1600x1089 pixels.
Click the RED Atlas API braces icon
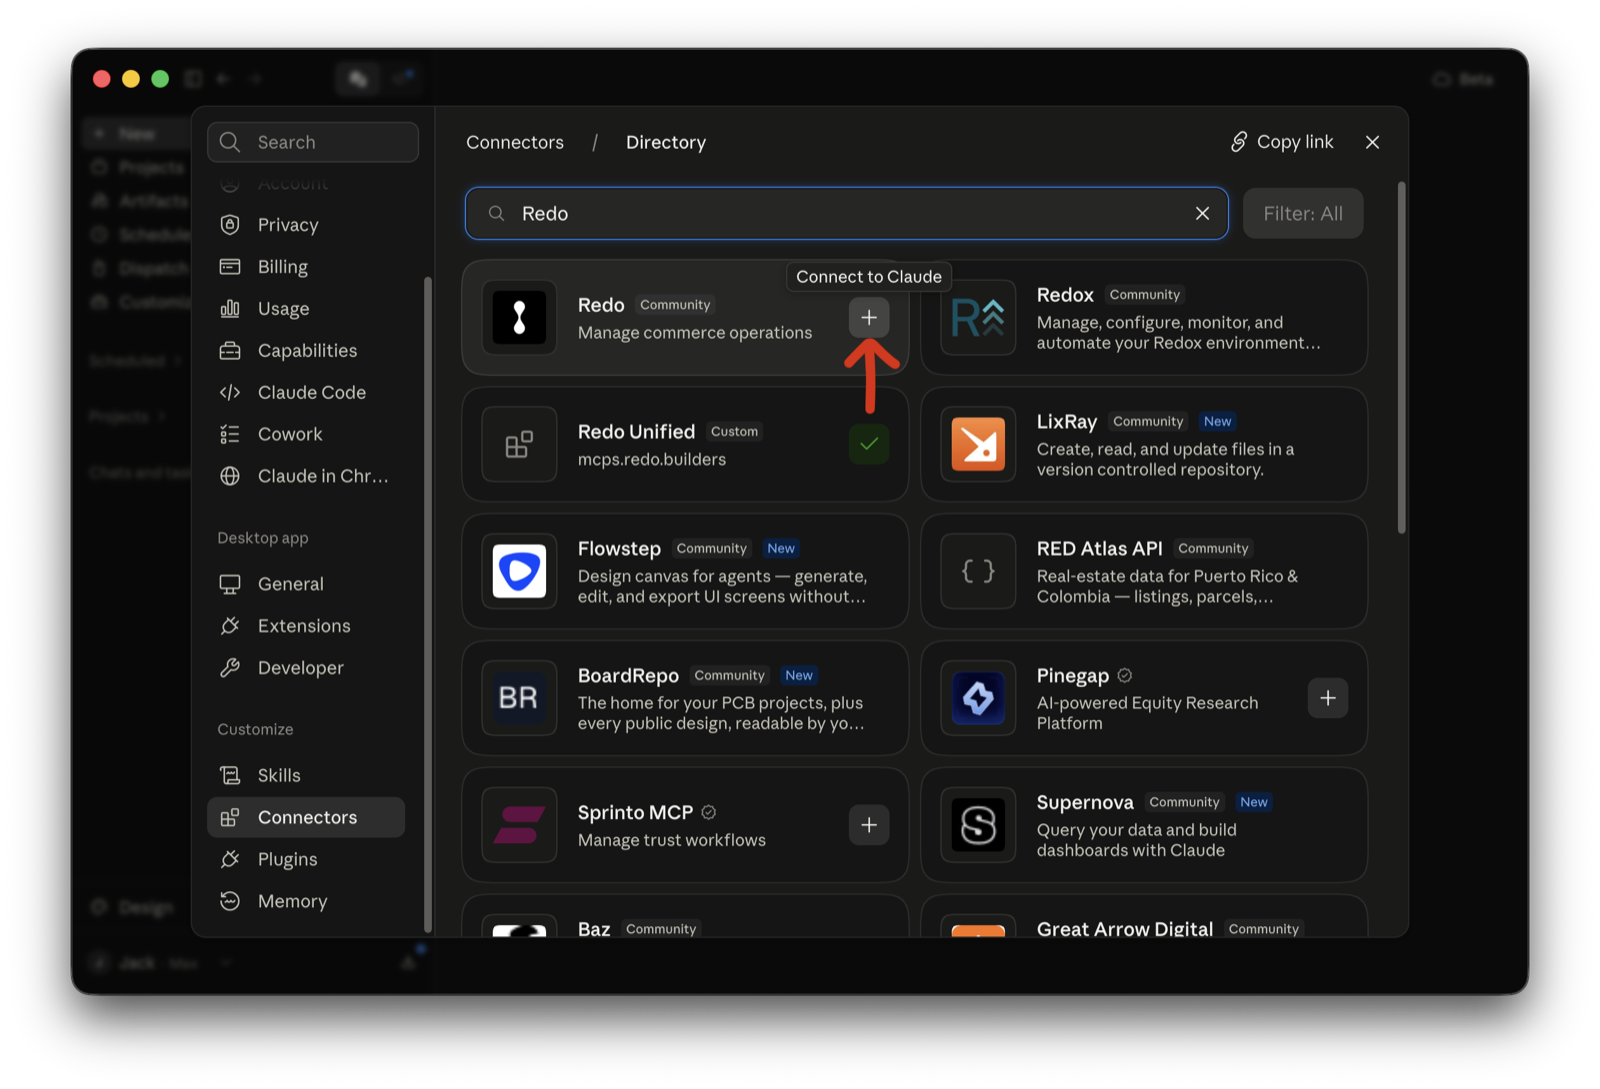pyautogui.click(x=978, y=572)
